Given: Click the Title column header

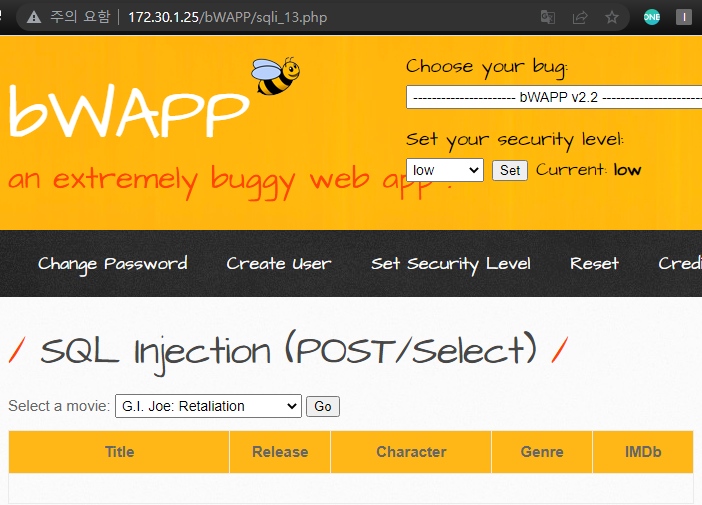Looking at the screenshot, I should click(119, 452).
